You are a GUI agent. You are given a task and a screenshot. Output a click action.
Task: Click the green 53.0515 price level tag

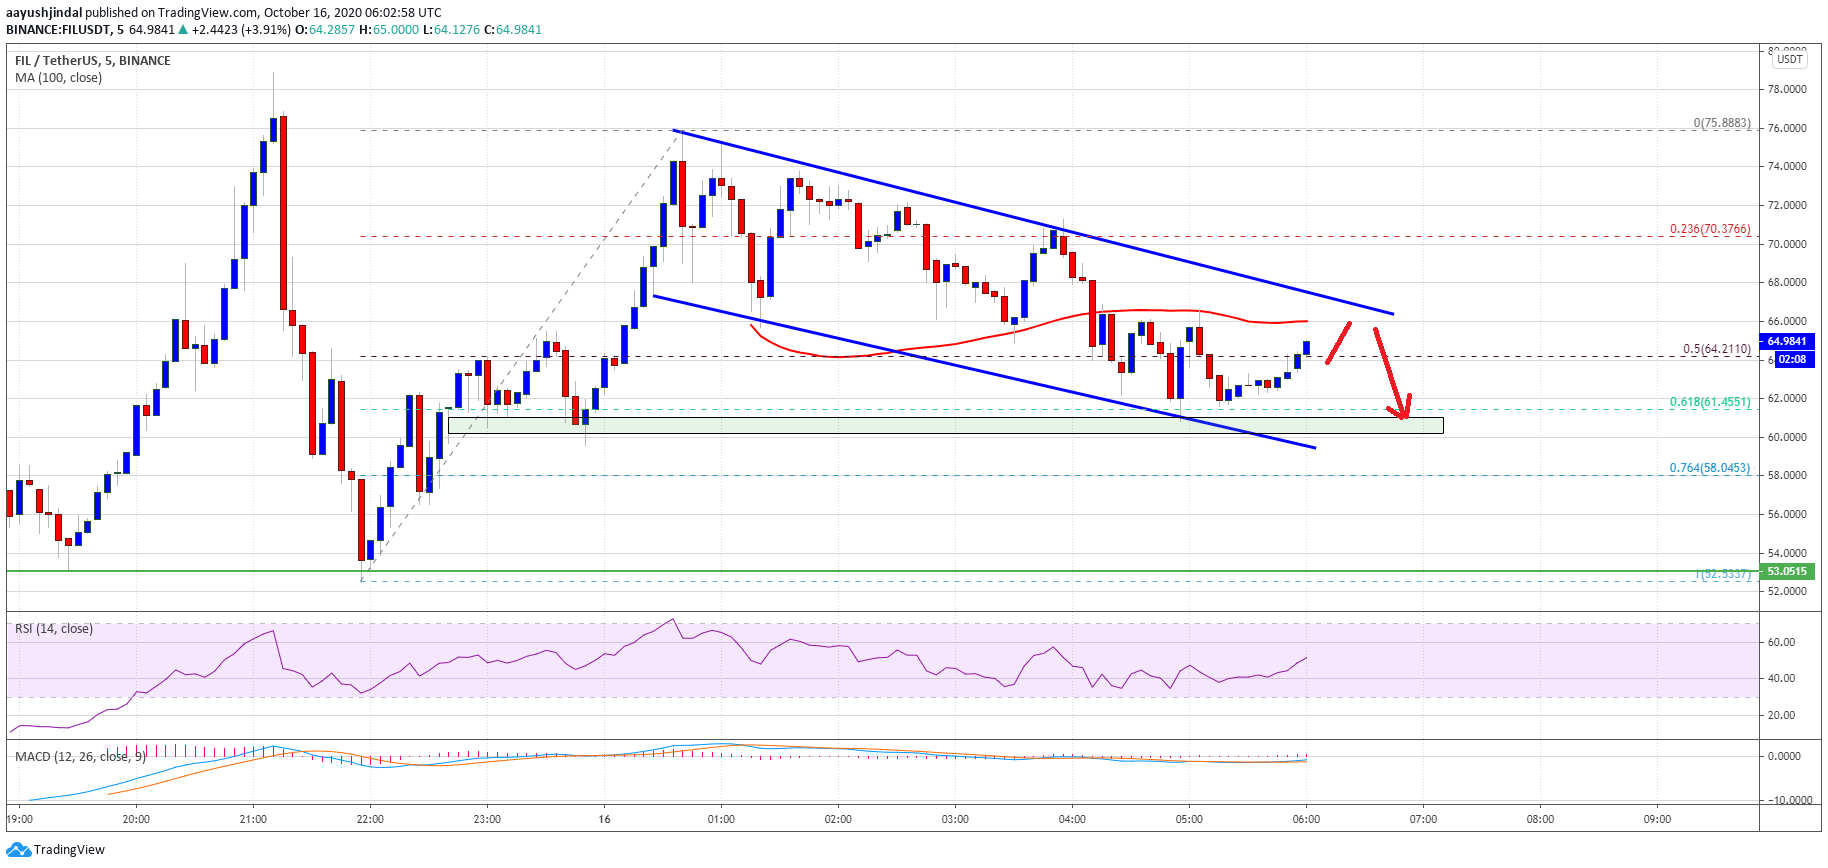[x=1787, y=571]
